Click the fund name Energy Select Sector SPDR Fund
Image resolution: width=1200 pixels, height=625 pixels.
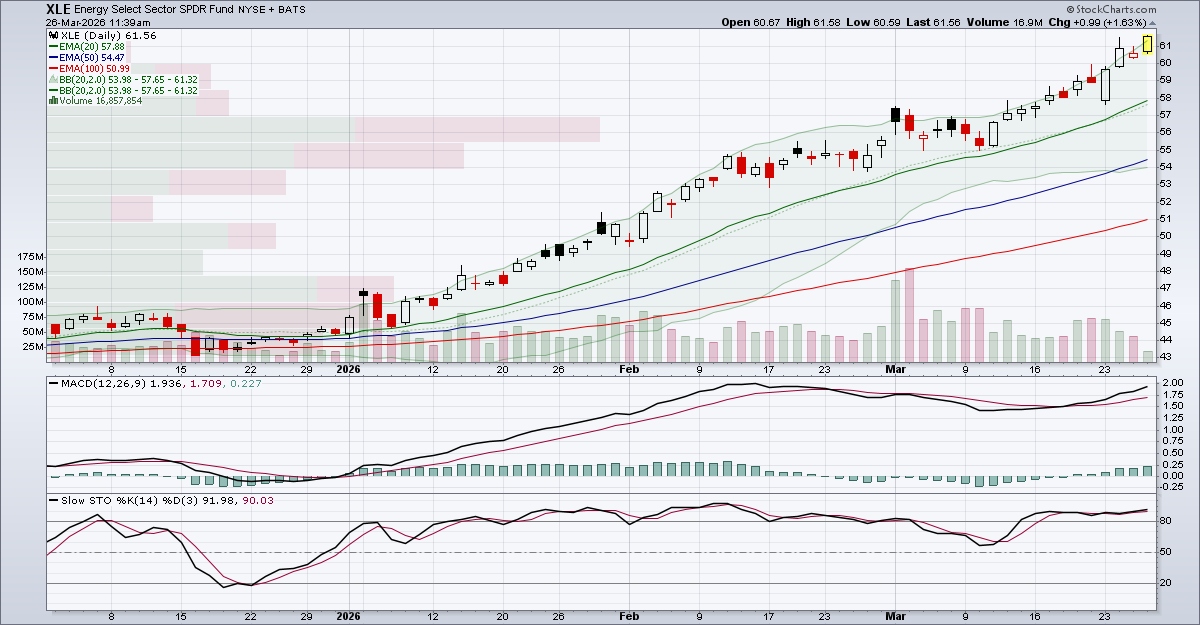pos(156,9)
